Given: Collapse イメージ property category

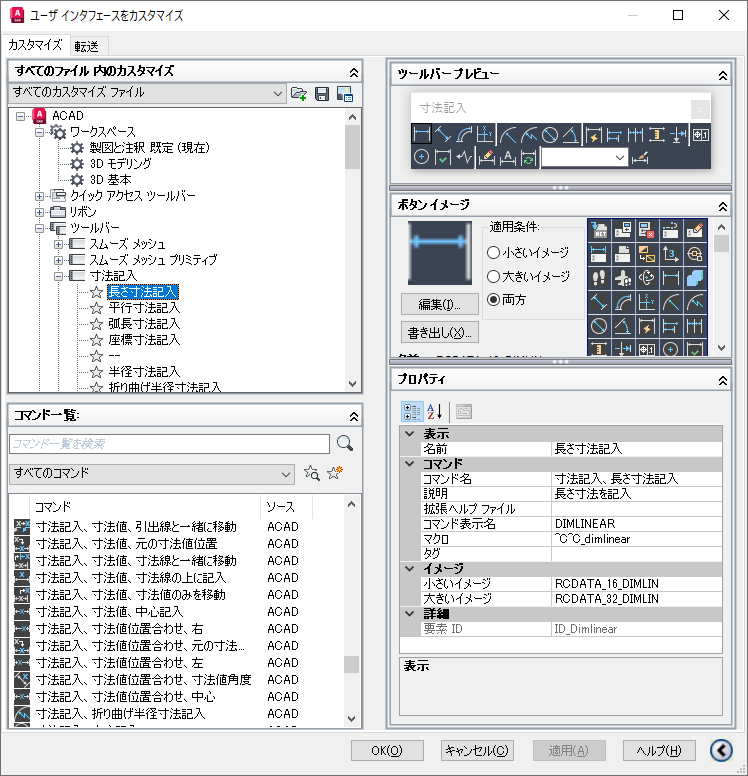Looking at the screenshot, I should coord(410,569).
